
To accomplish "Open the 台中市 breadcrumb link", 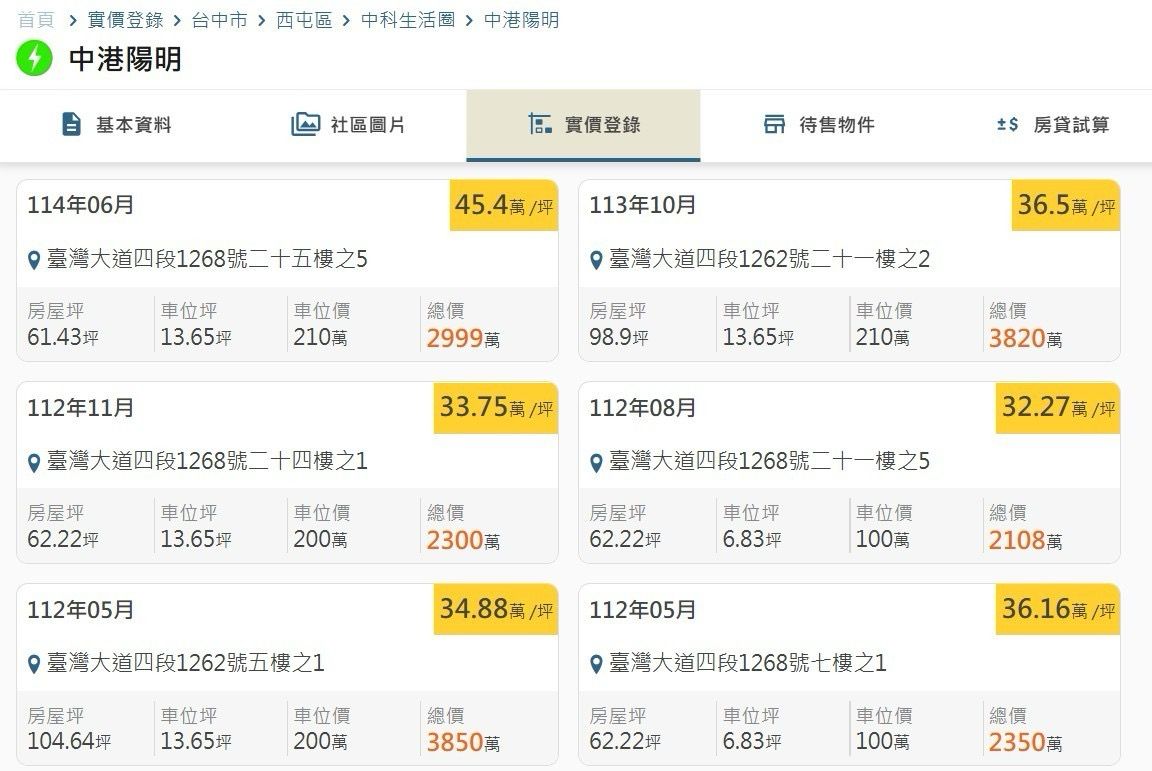I will (219, 20).
